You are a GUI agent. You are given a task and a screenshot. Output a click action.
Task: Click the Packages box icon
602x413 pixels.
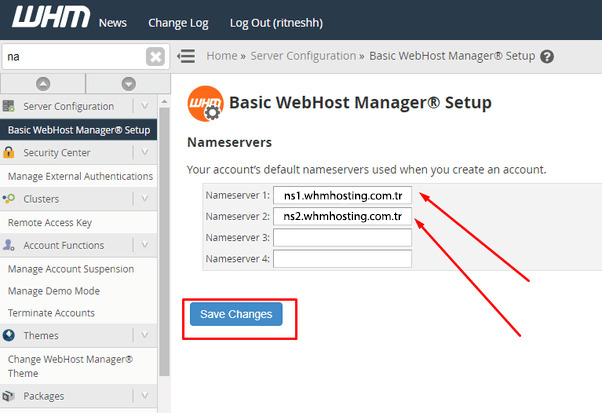8,396
